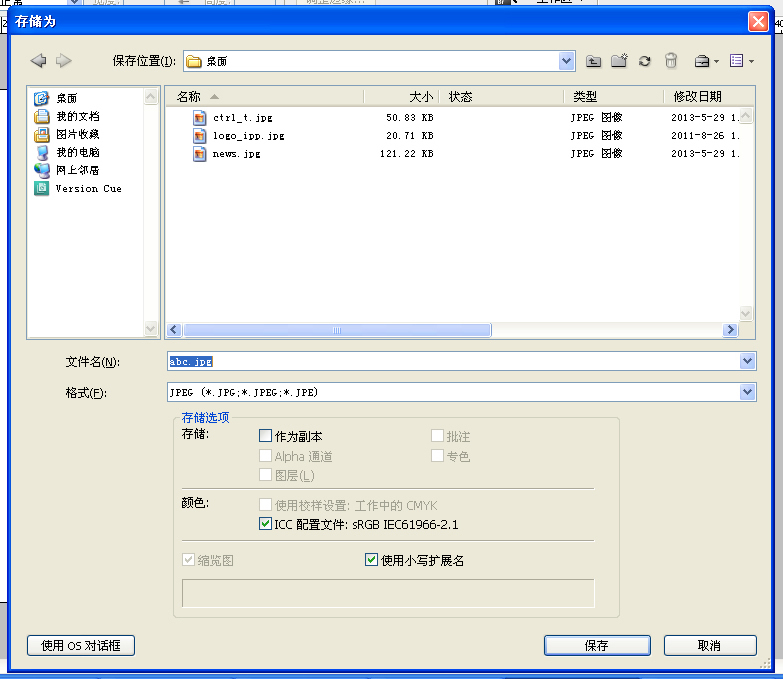Image resolution: width=783 pixels, height=679 pixels.
Task: Click the file list scroll left arrow
Action: 174,330
